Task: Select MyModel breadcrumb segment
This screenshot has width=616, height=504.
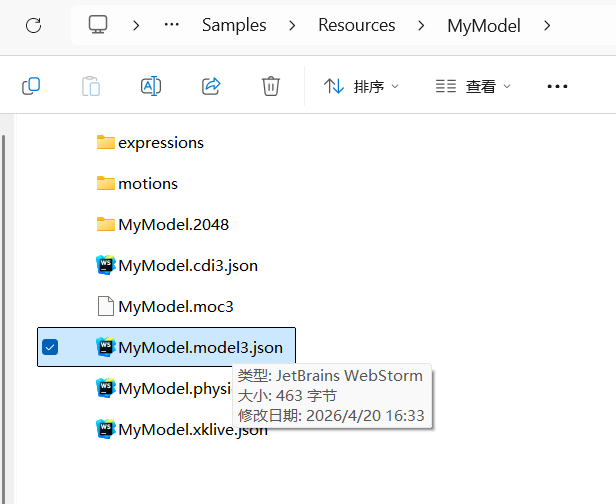Action: (484, 26)
